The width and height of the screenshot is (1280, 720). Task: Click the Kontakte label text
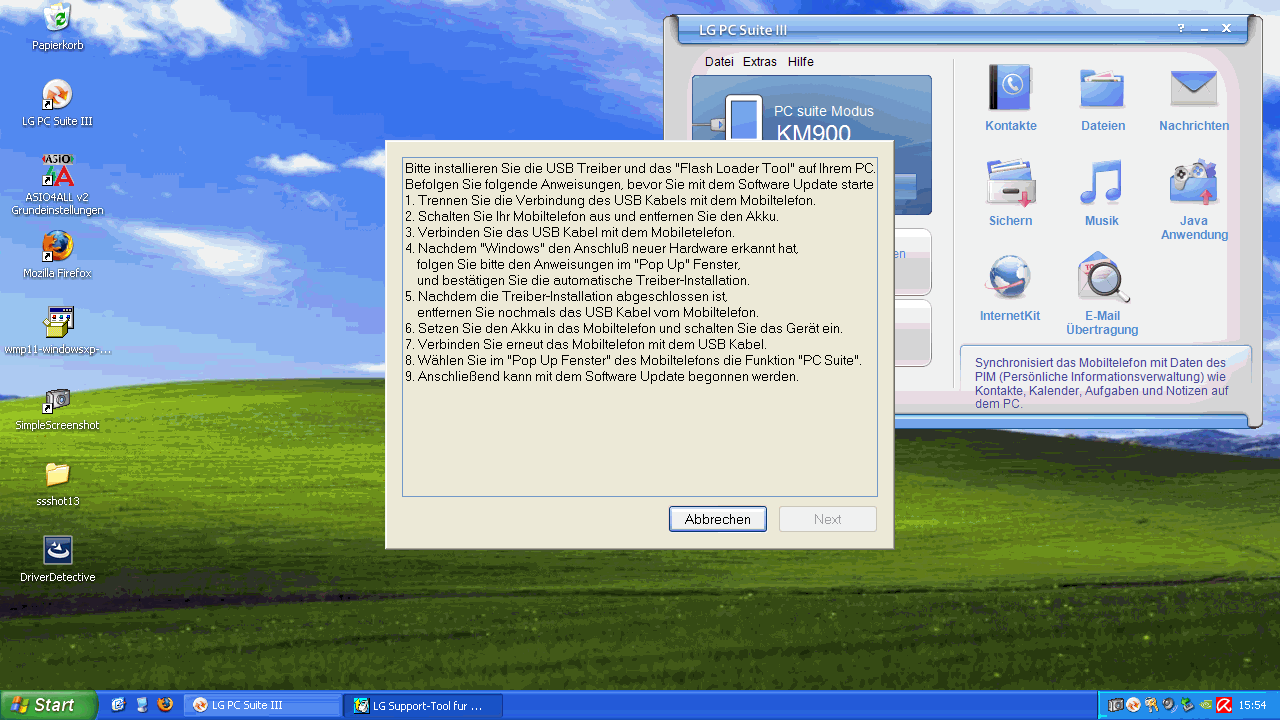point(1011,126)
